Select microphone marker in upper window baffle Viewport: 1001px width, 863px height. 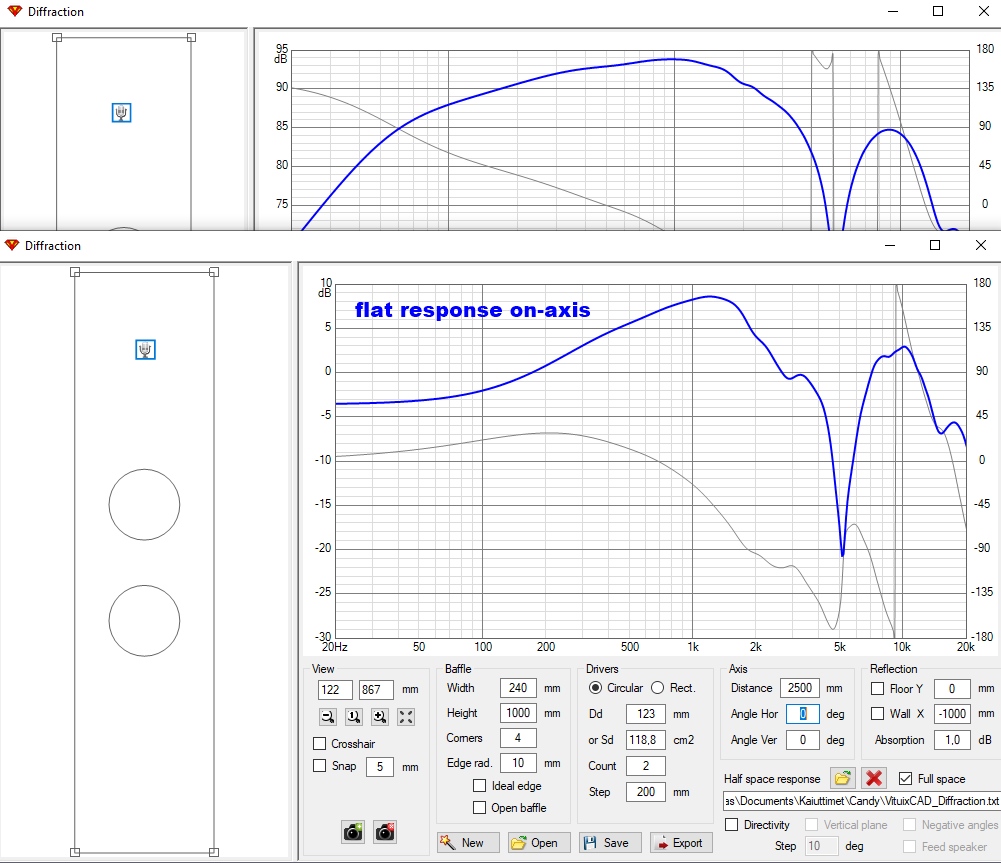coord(121,113)
